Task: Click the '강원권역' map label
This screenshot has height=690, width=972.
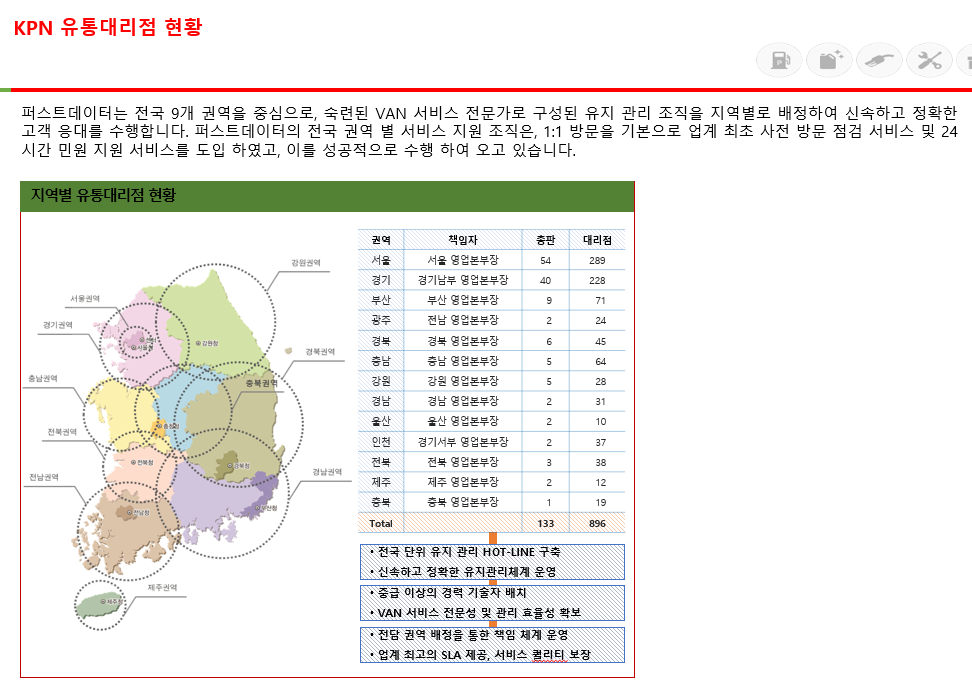Action: pyautogui.click(x=306, y=263)
